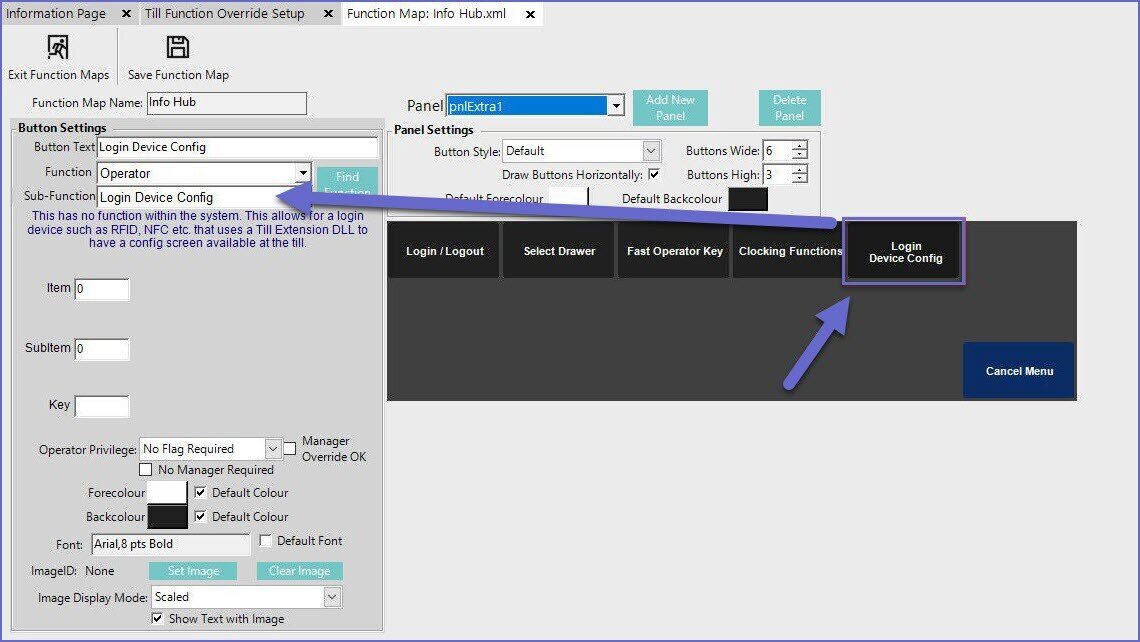Open the Operator Privilege dropdown
Screen dimensions: 1140x642
coord(273,449)
